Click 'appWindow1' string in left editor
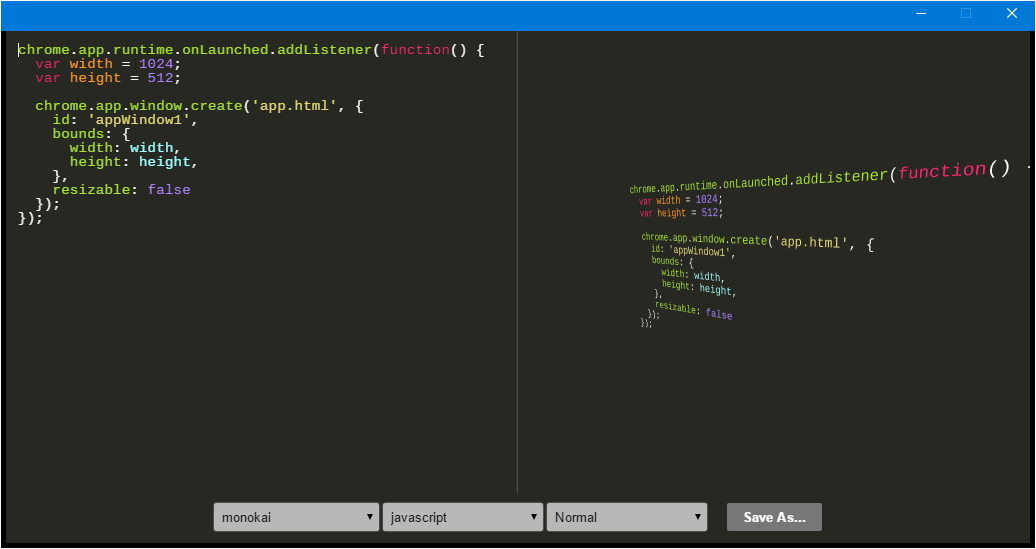 point(139,120)
